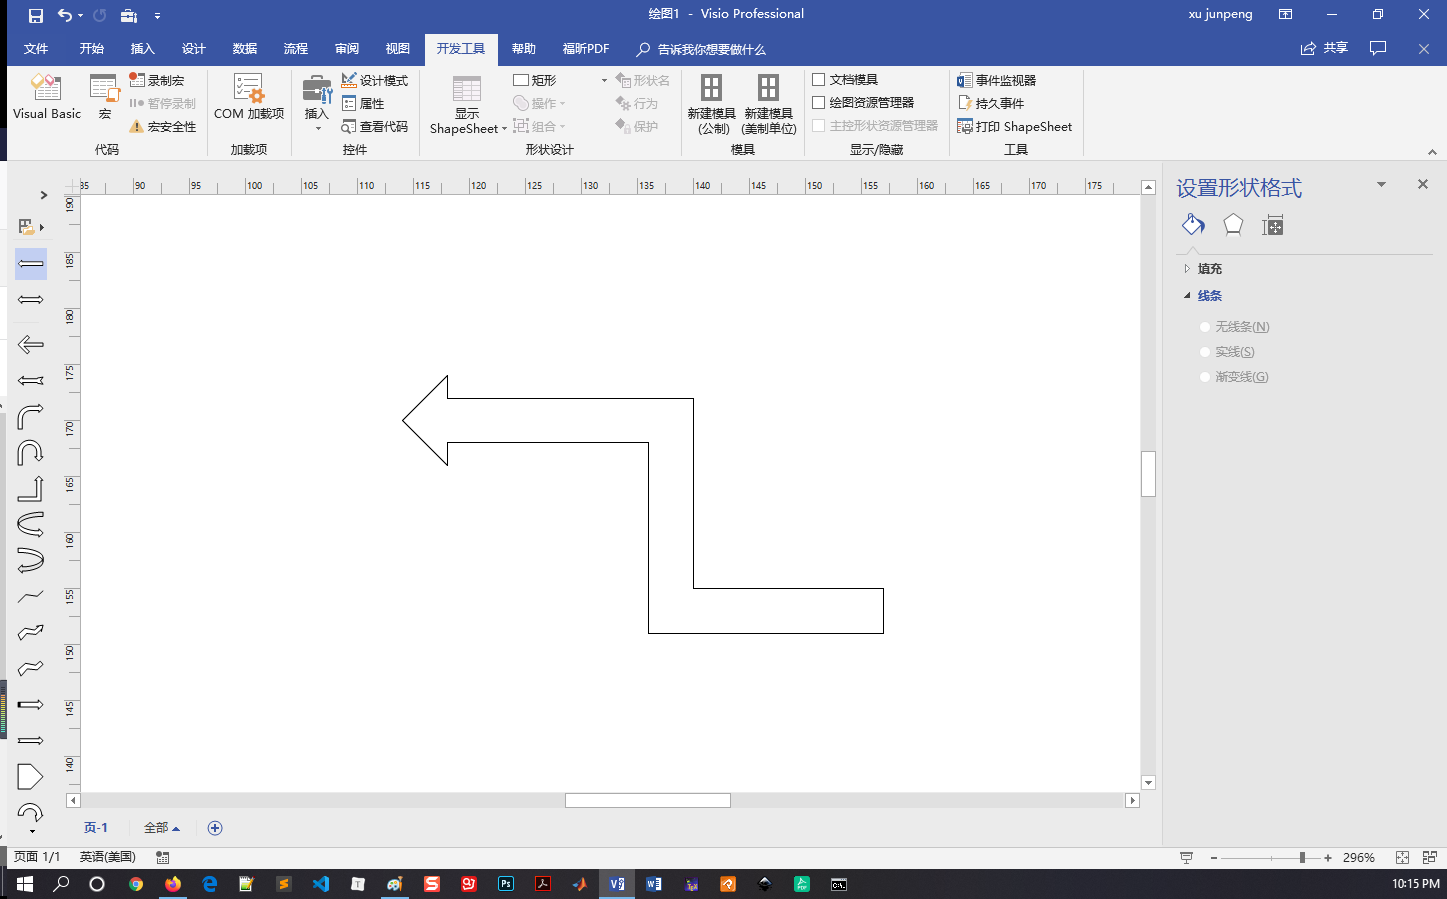Click Persistent Events (持久事件)
The width and height of the screenshot is (1447, 899).
click(x=990, y=103)
